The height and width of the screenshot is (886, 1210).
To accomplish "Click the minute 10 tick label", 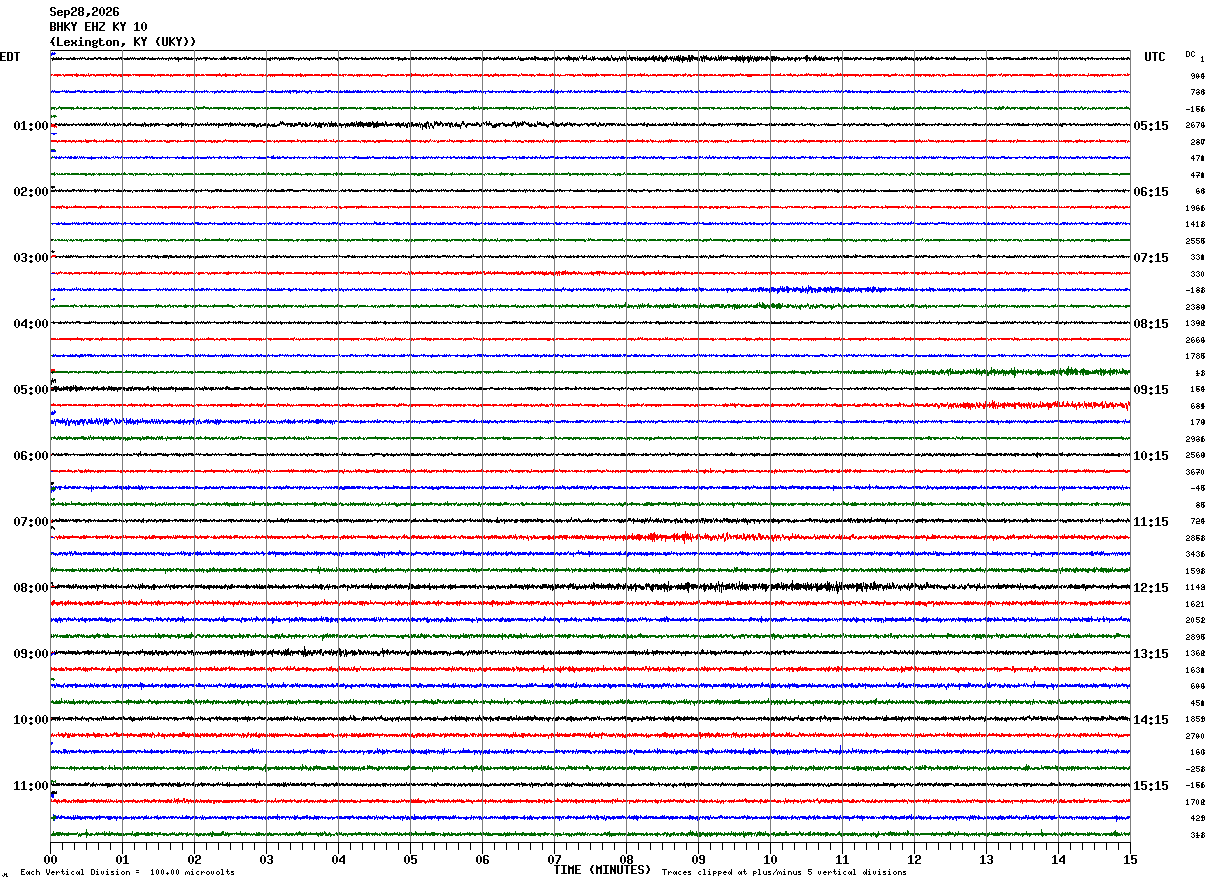I will click(770, 859).
